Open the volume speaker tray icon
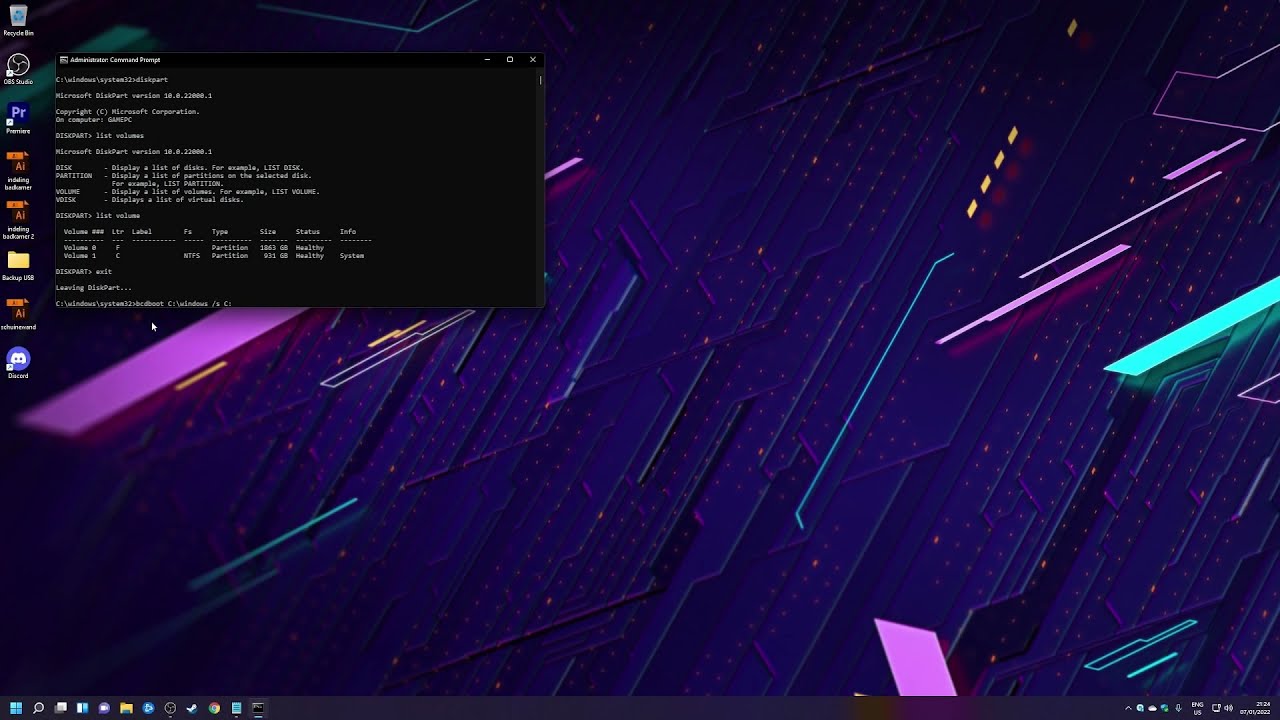Image resolution: width=1280 pixels, height=720 pixels. (1228, 708)
